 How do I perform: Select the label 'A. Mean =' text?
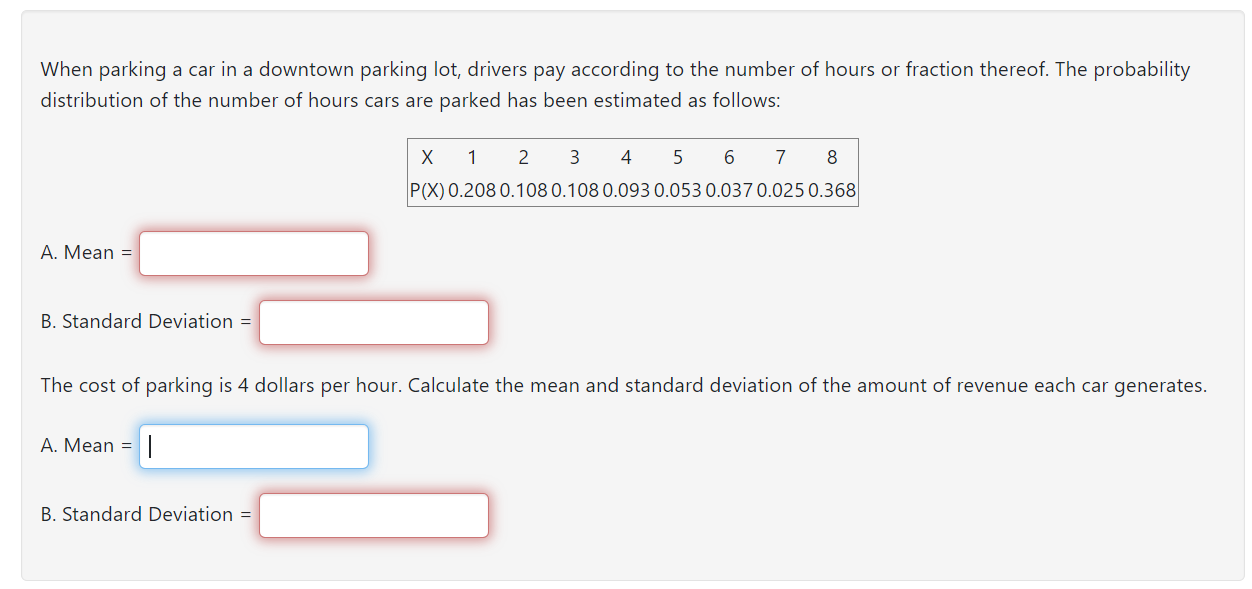84,253
